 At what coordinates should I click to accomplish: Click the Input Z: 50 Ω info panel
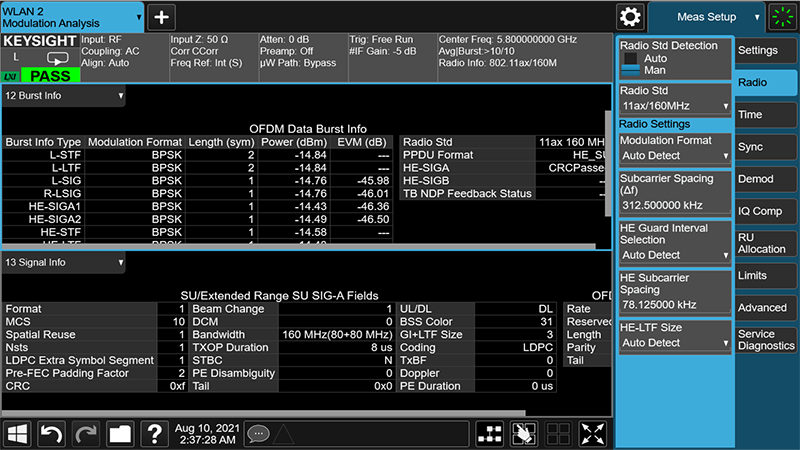click(214, 57)
